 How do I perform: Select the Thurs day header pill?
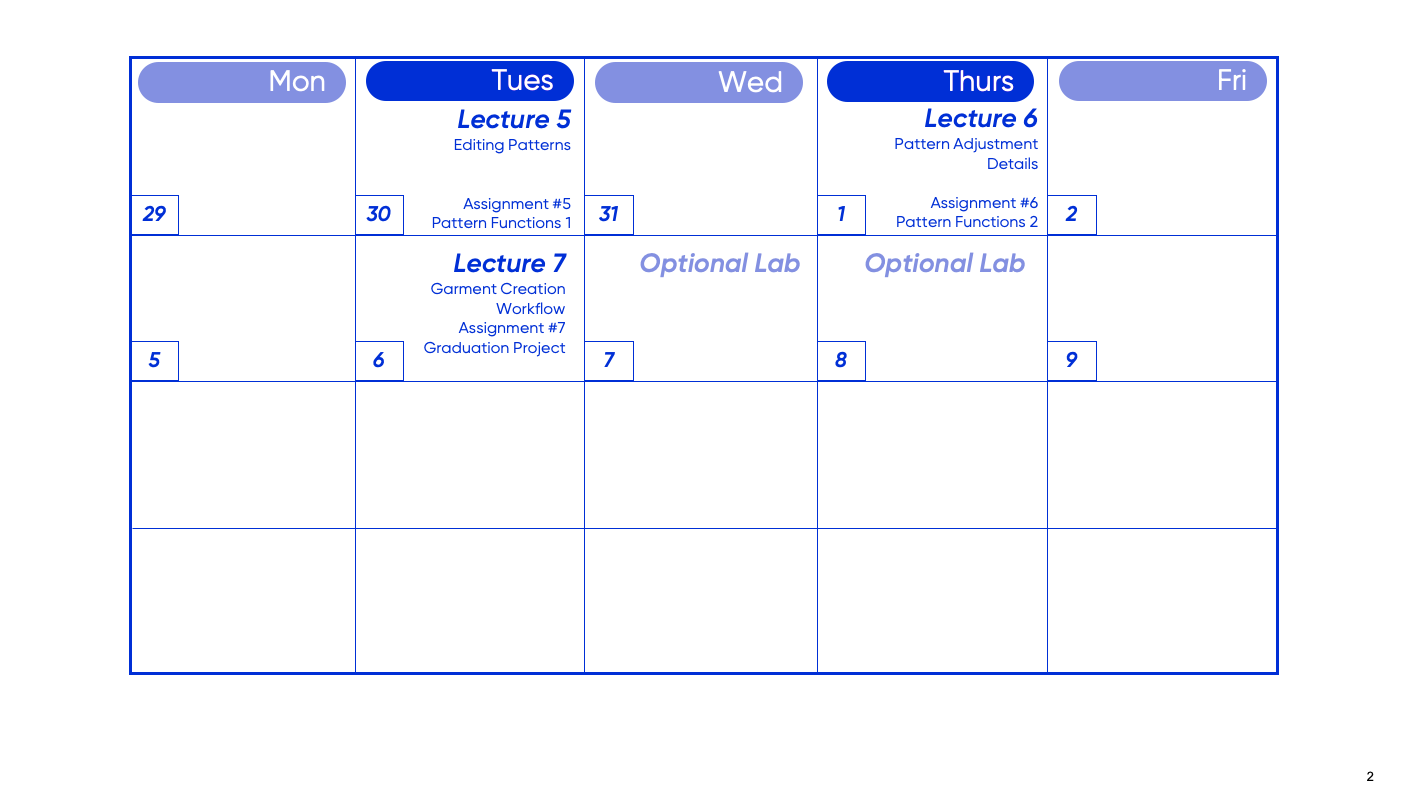930,81
